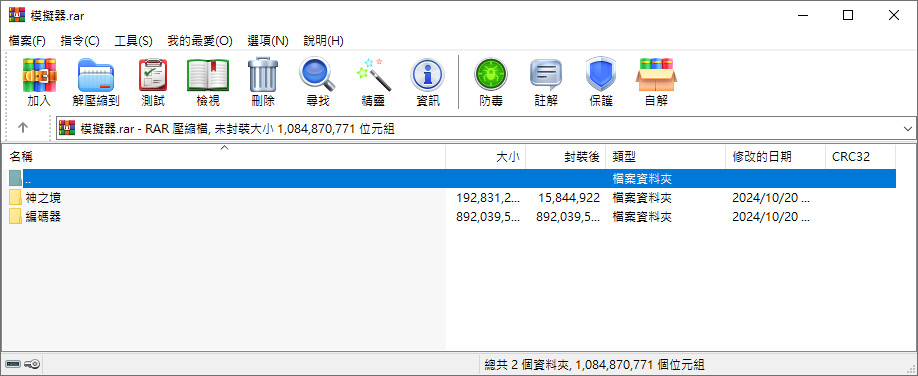Open the 指令(C) menu
This screenshot has width=918, height=376.
pyautogui.click(x=80, y=41)
